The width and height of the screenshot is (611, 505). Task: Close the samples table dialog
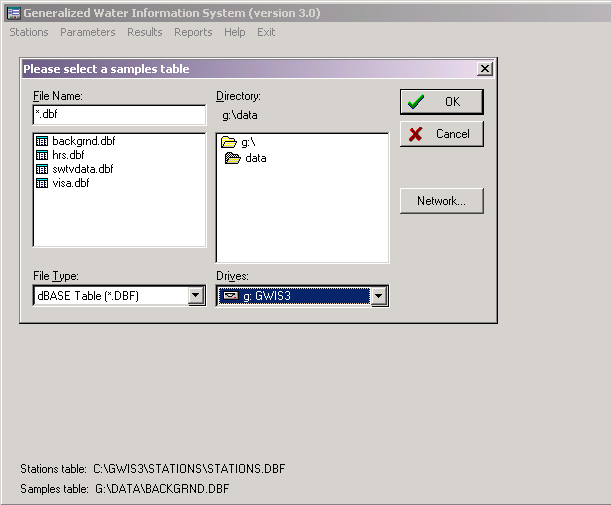[x=484, y=69]
